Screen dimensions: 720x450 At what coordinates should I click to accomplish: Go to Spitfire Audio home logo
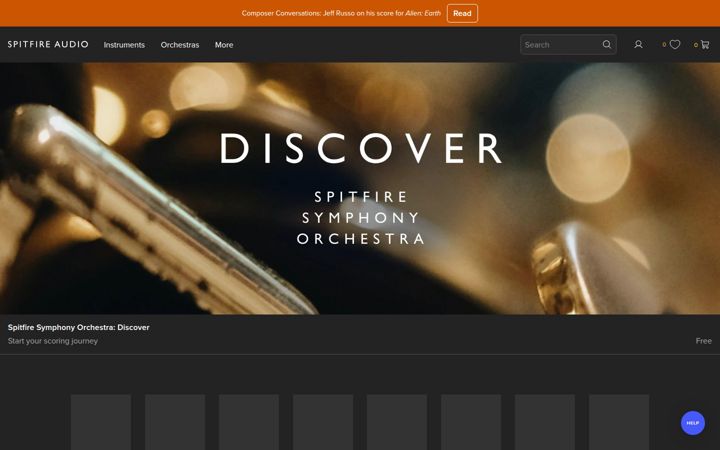click(x=48, y=45)
